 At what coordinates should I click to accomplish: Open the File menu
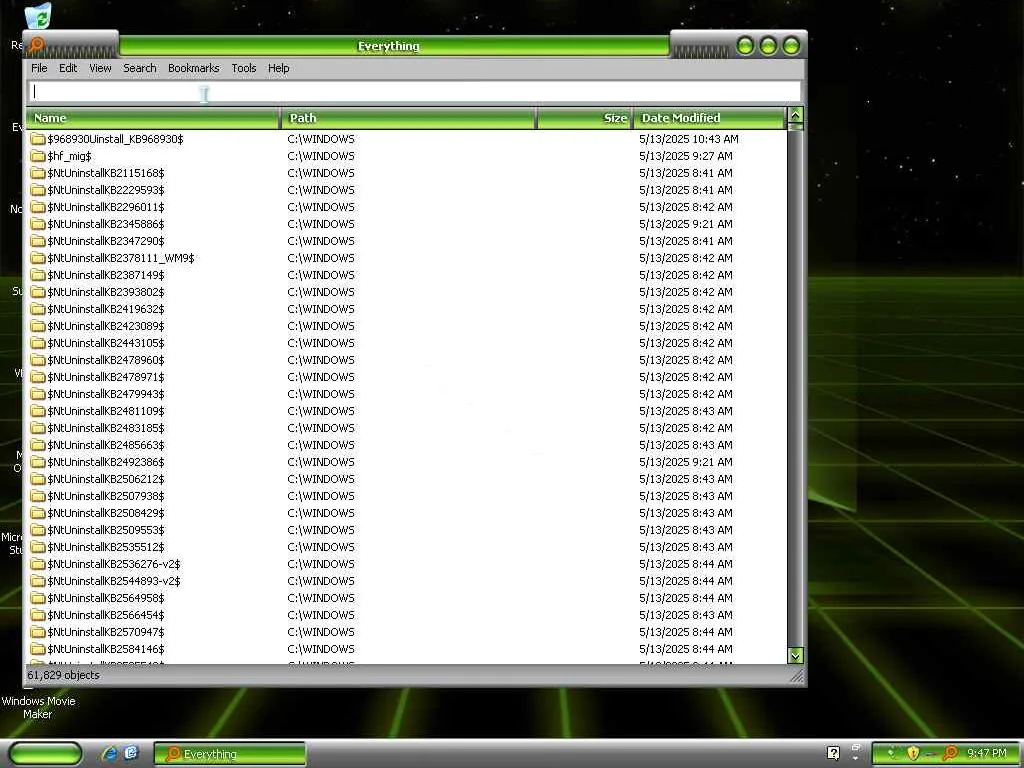point(39,68)
